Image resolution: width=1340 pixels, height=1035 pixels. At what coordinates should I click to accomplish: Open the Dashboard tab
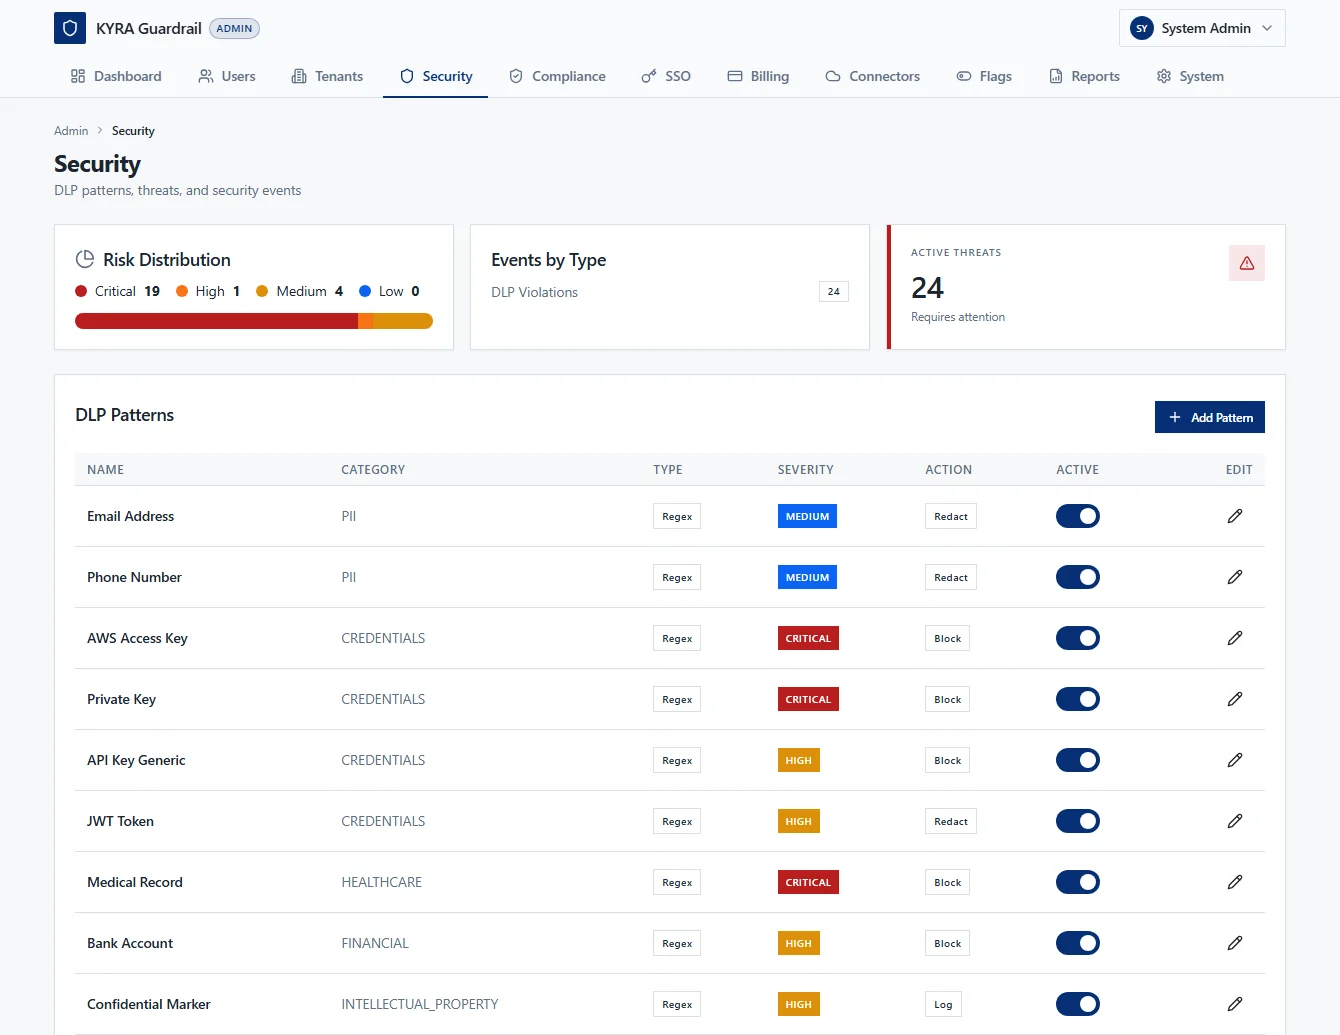click(x=116, y=76)
